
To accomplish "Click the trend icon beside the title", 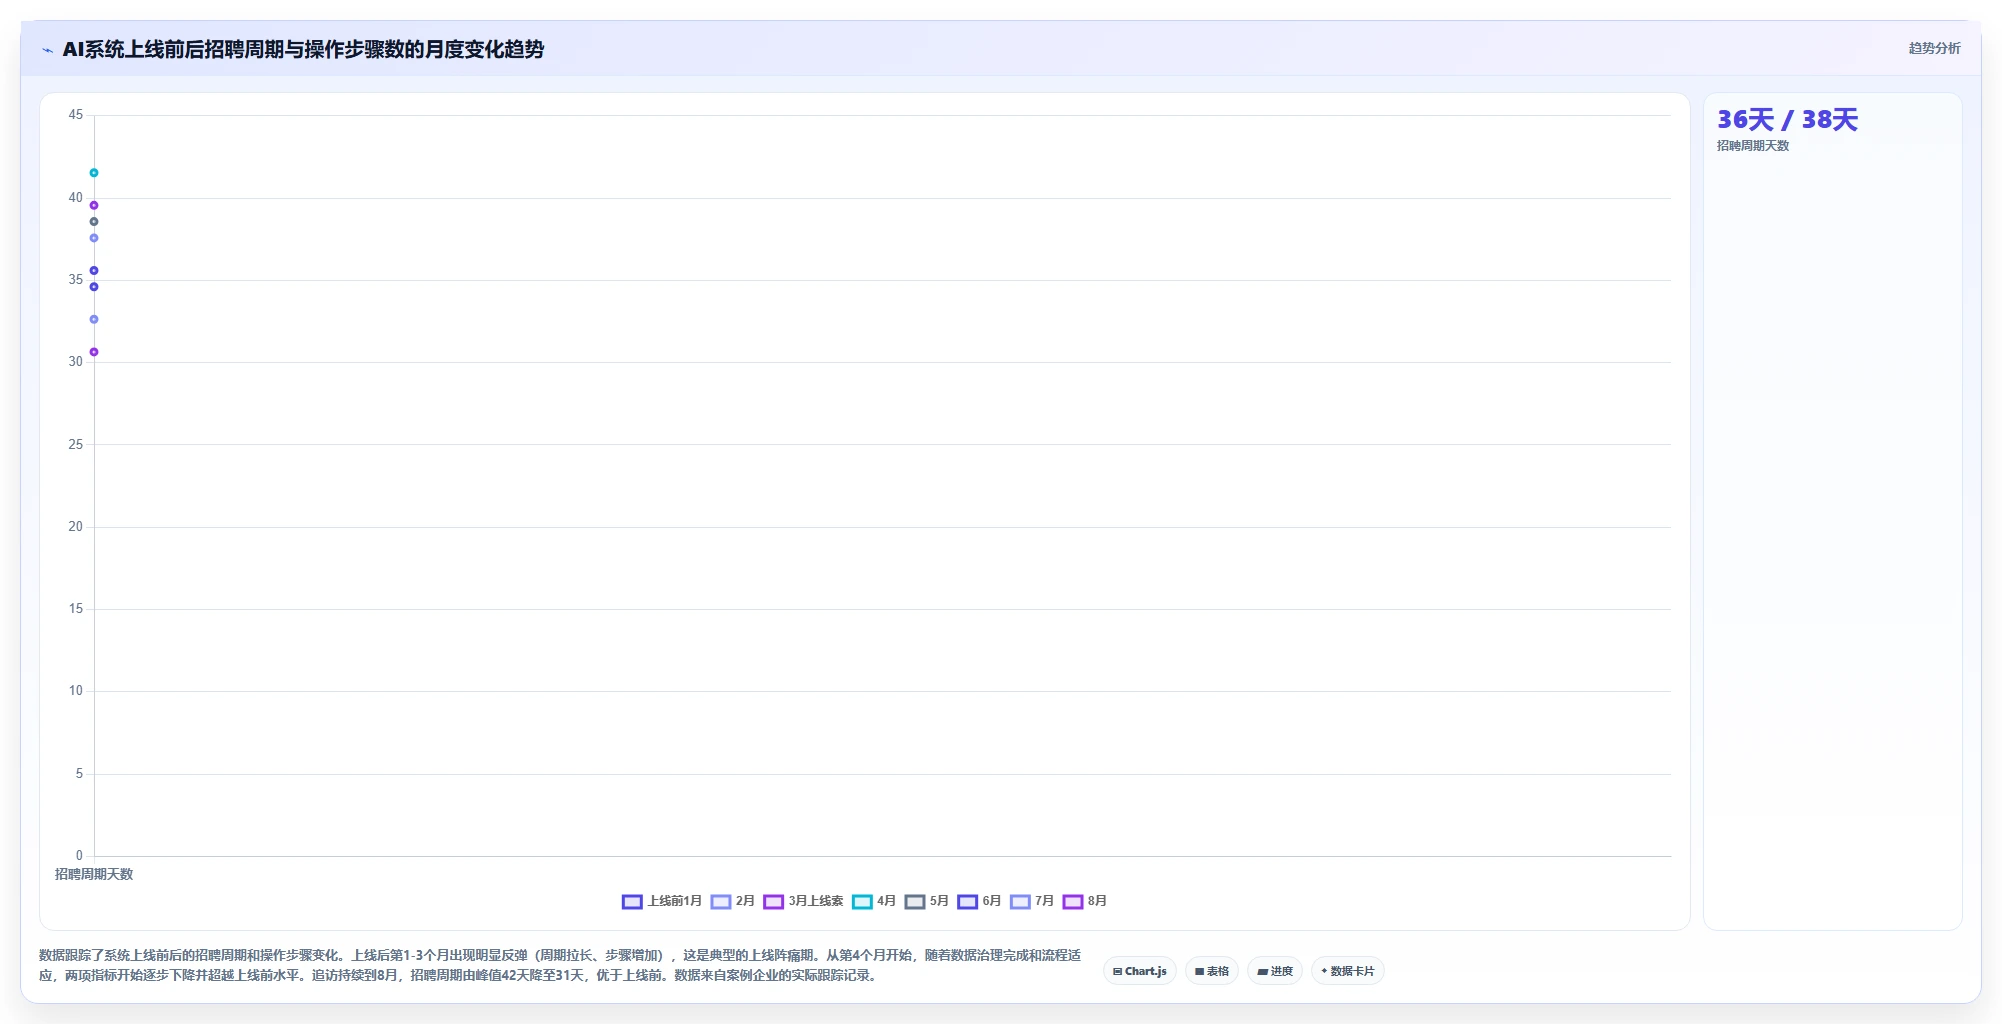I will 47,50.
